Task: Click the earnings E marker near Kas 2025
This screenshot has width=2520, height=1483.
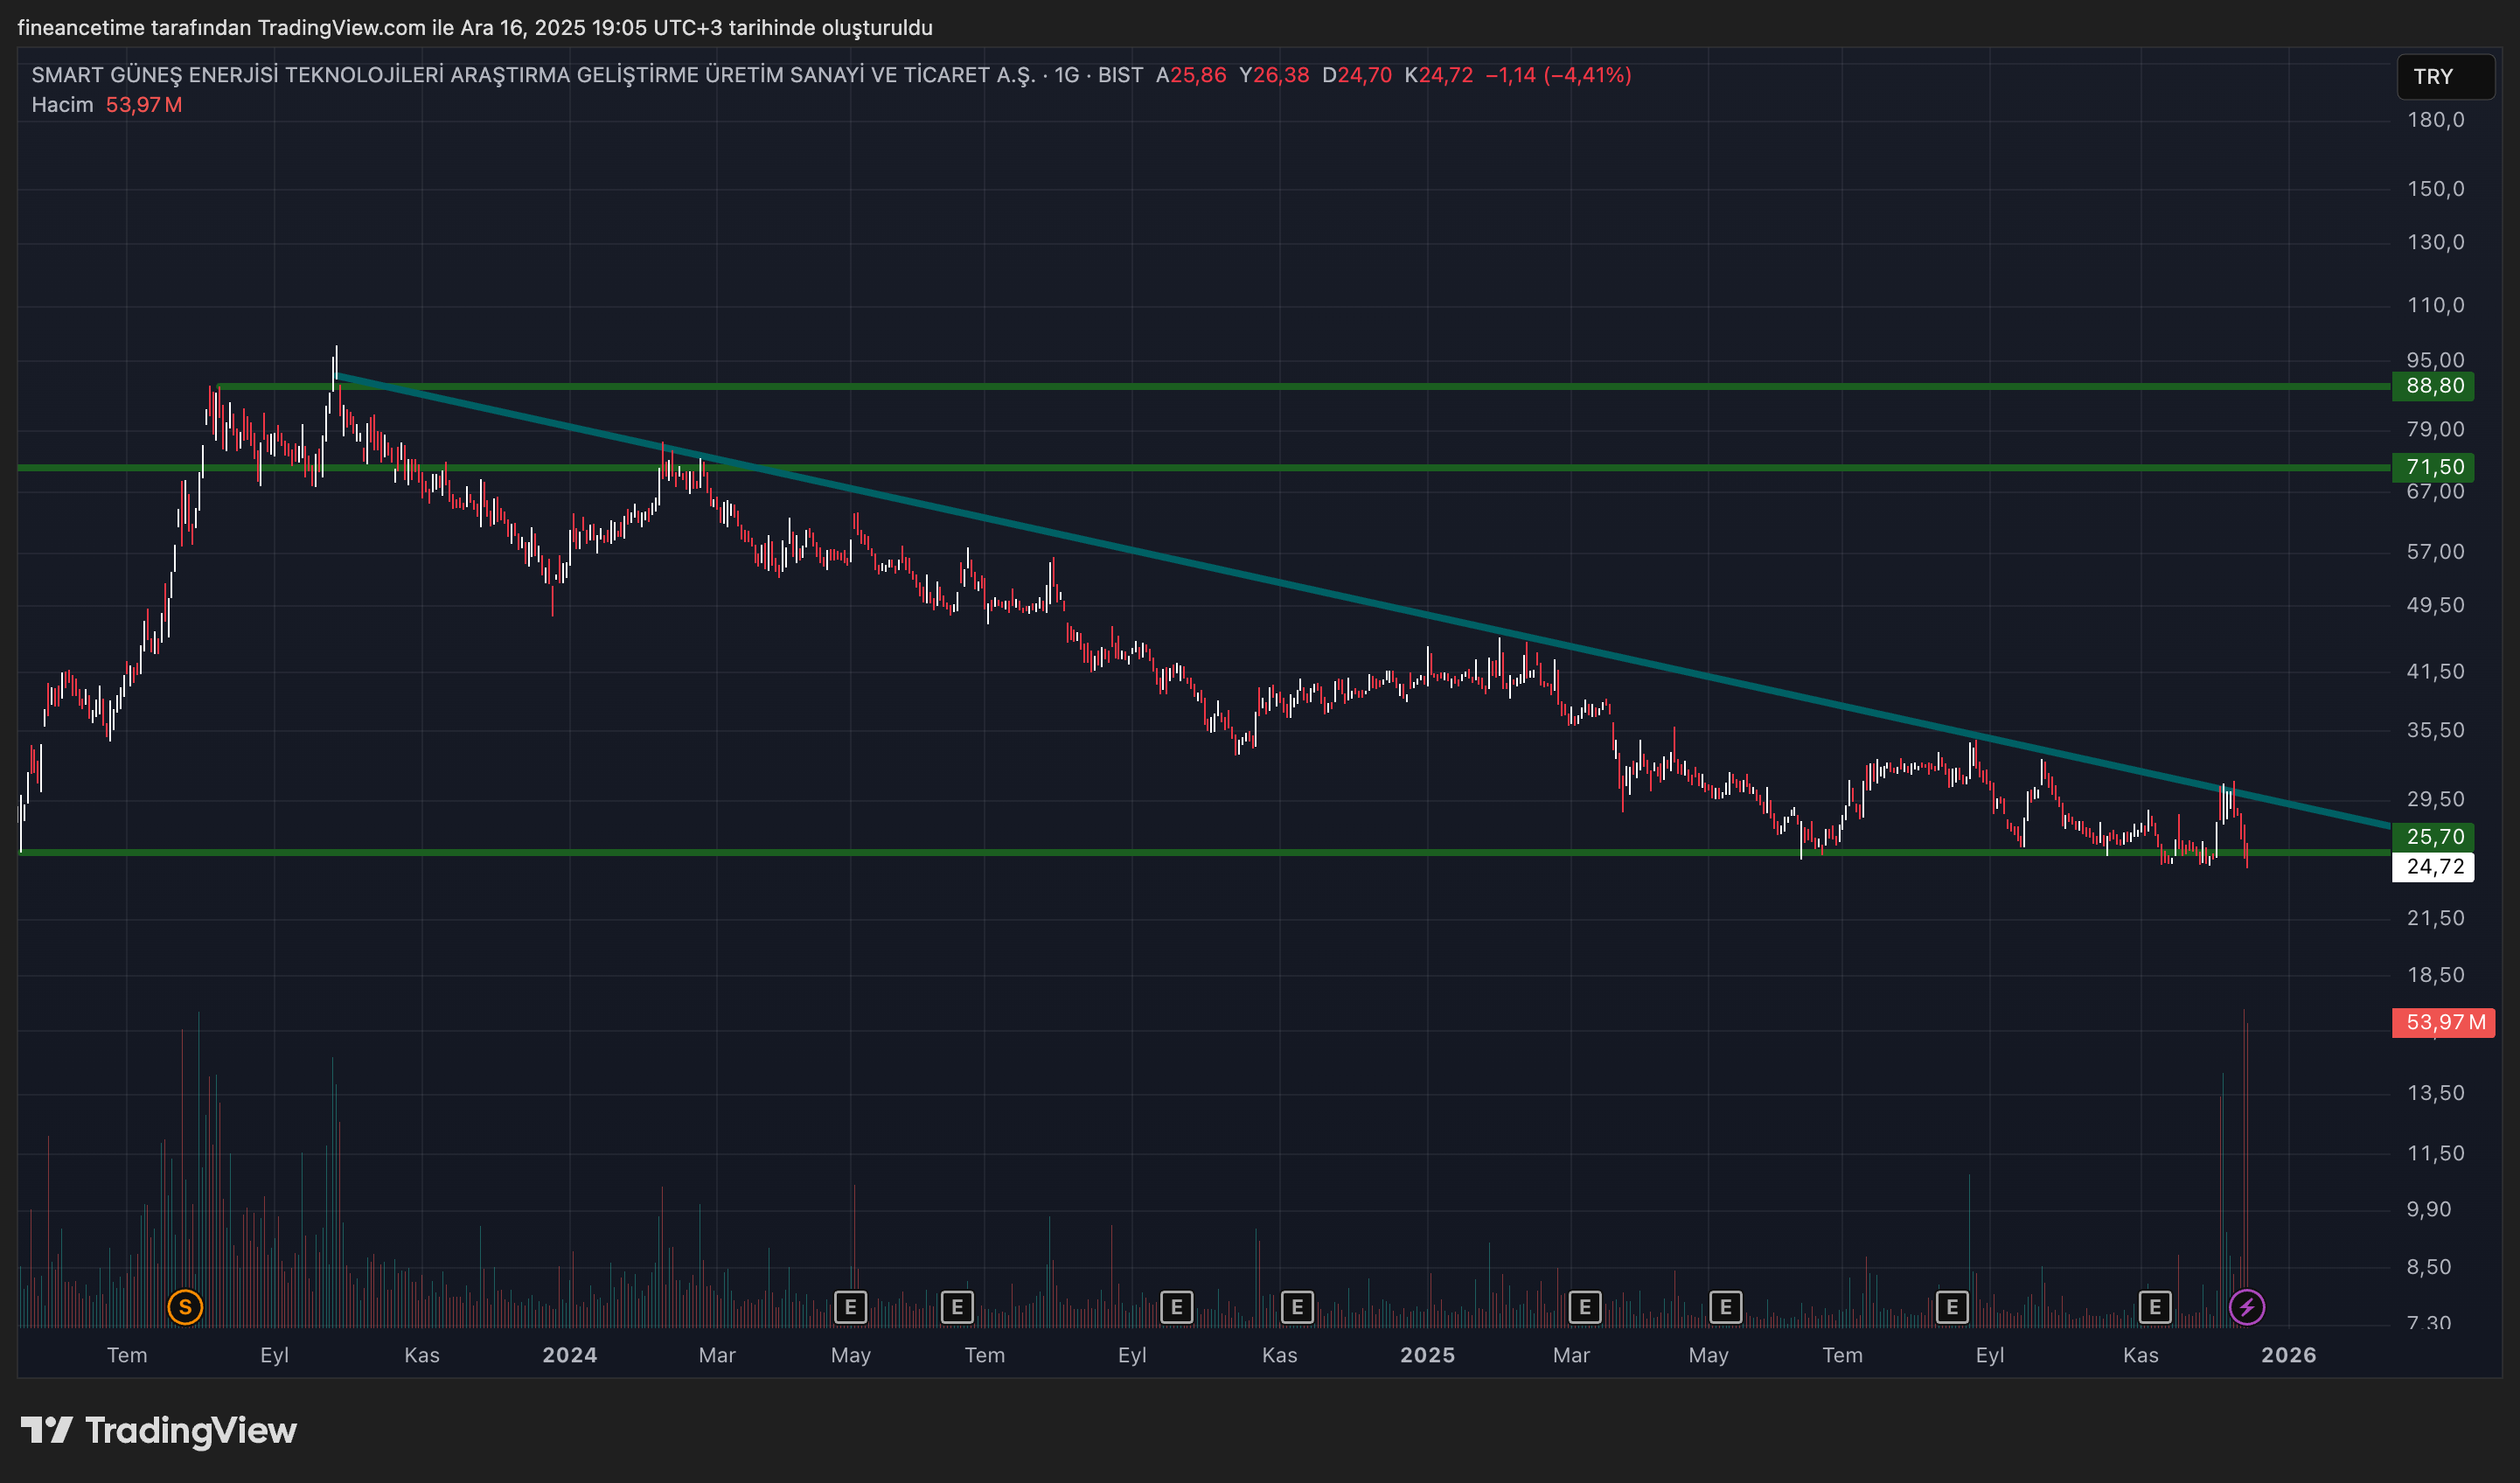Action: 2155,1307
